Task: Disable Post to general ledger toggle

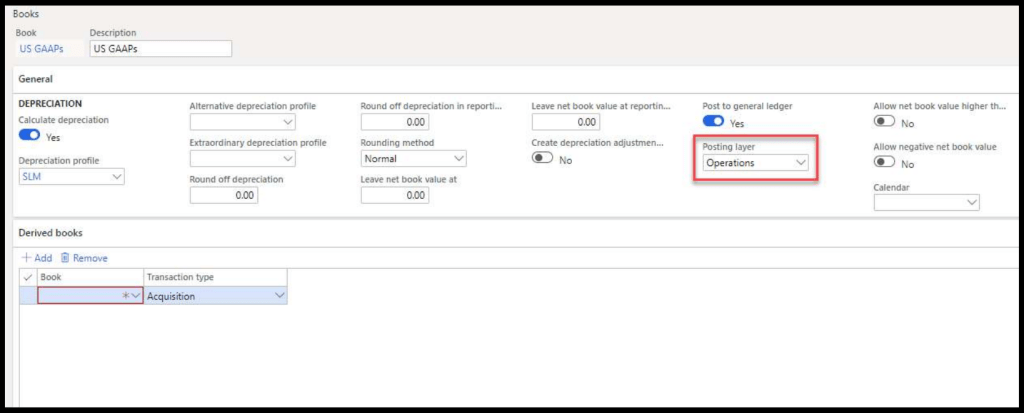Action: tap(713, 121)
